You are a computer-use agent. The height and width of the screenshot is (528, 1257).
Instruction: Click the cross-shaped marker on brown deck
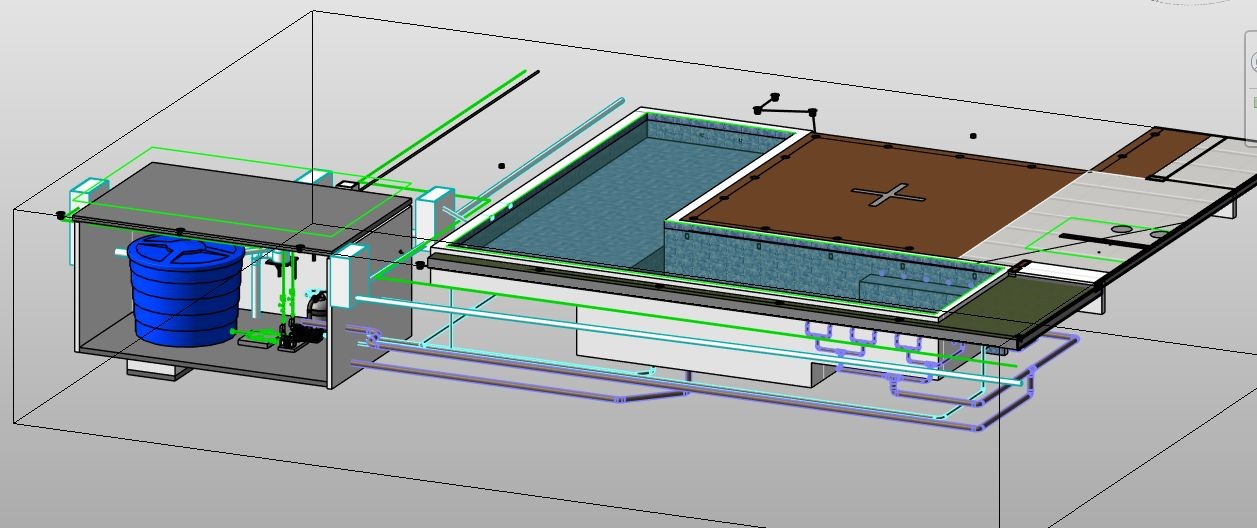pos(883,194)
